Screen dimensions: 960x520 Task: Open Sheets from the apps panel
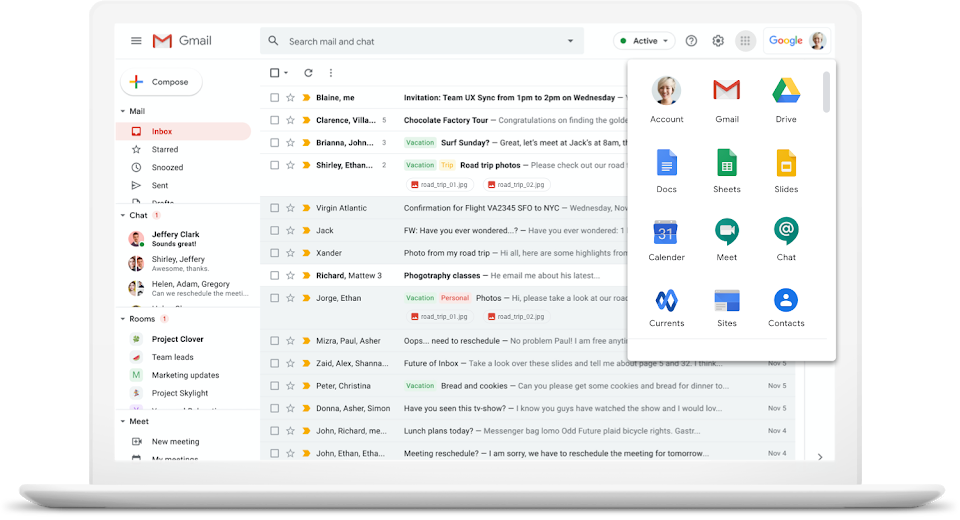pos(727,171)
